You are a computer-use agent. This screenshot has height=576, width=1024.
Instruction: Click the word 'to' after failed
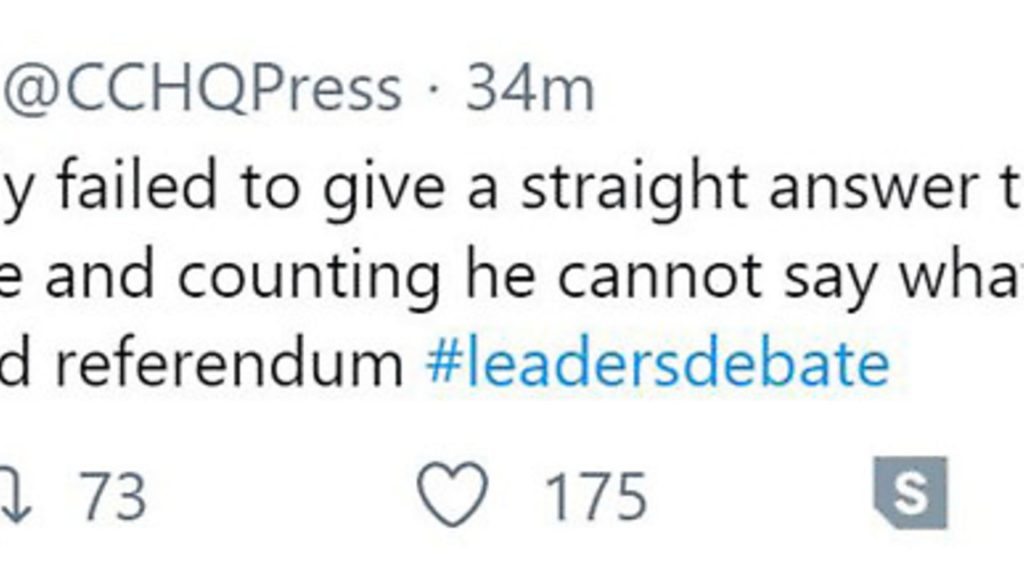click(270, 188)
